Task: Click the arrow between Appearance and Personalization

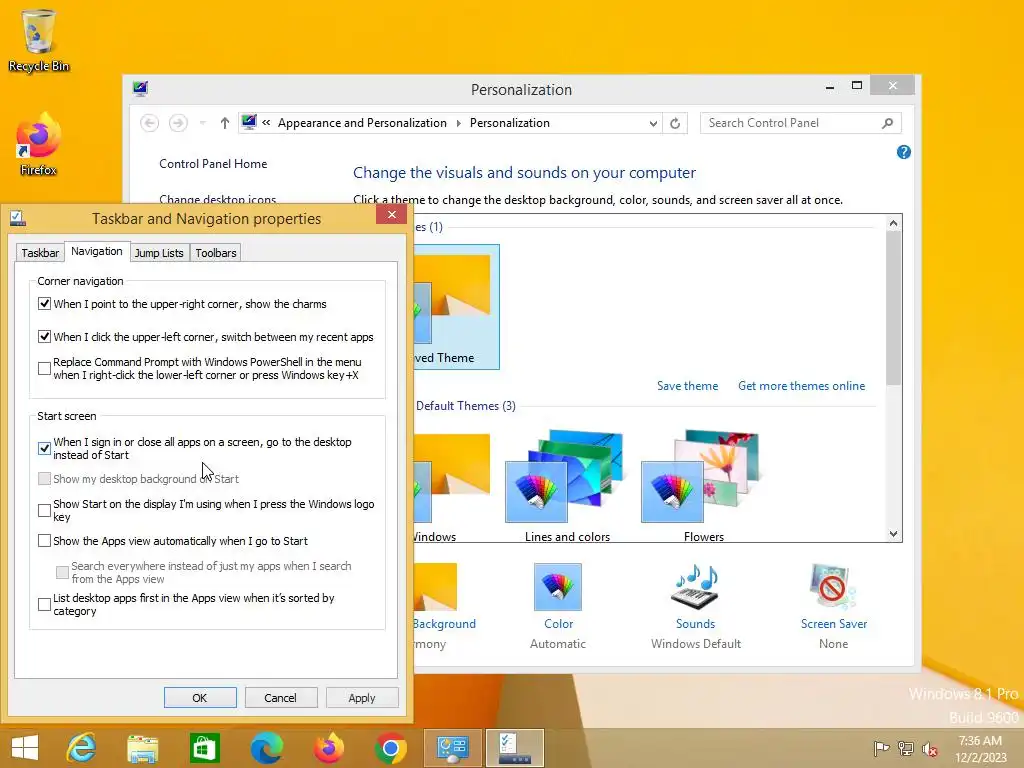Action: 458,123
